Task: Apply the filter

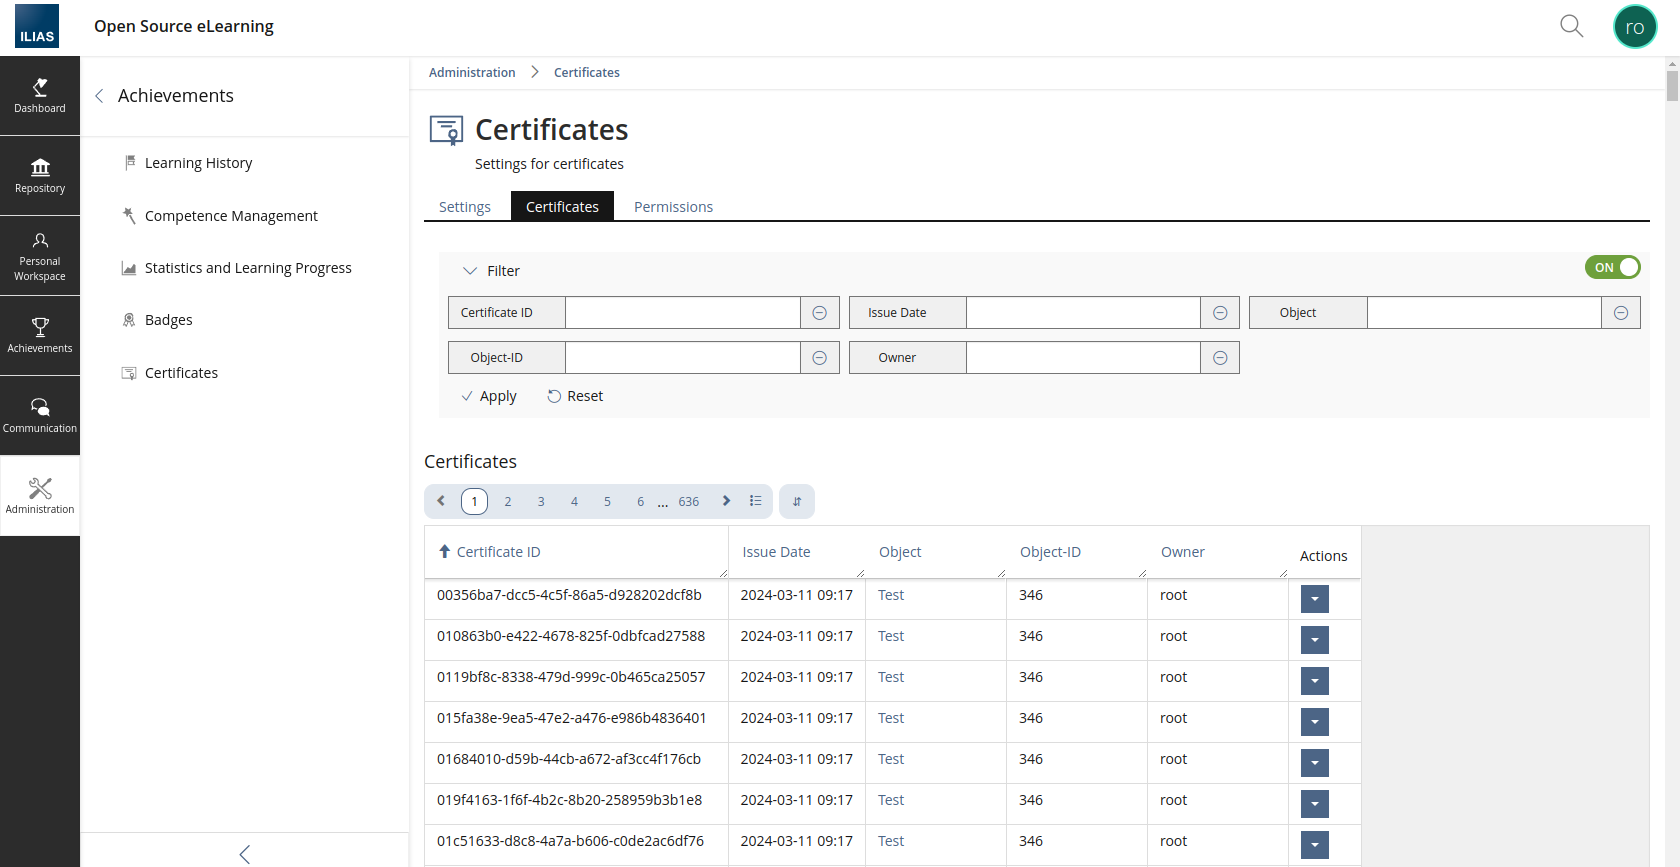Action: 489,396
